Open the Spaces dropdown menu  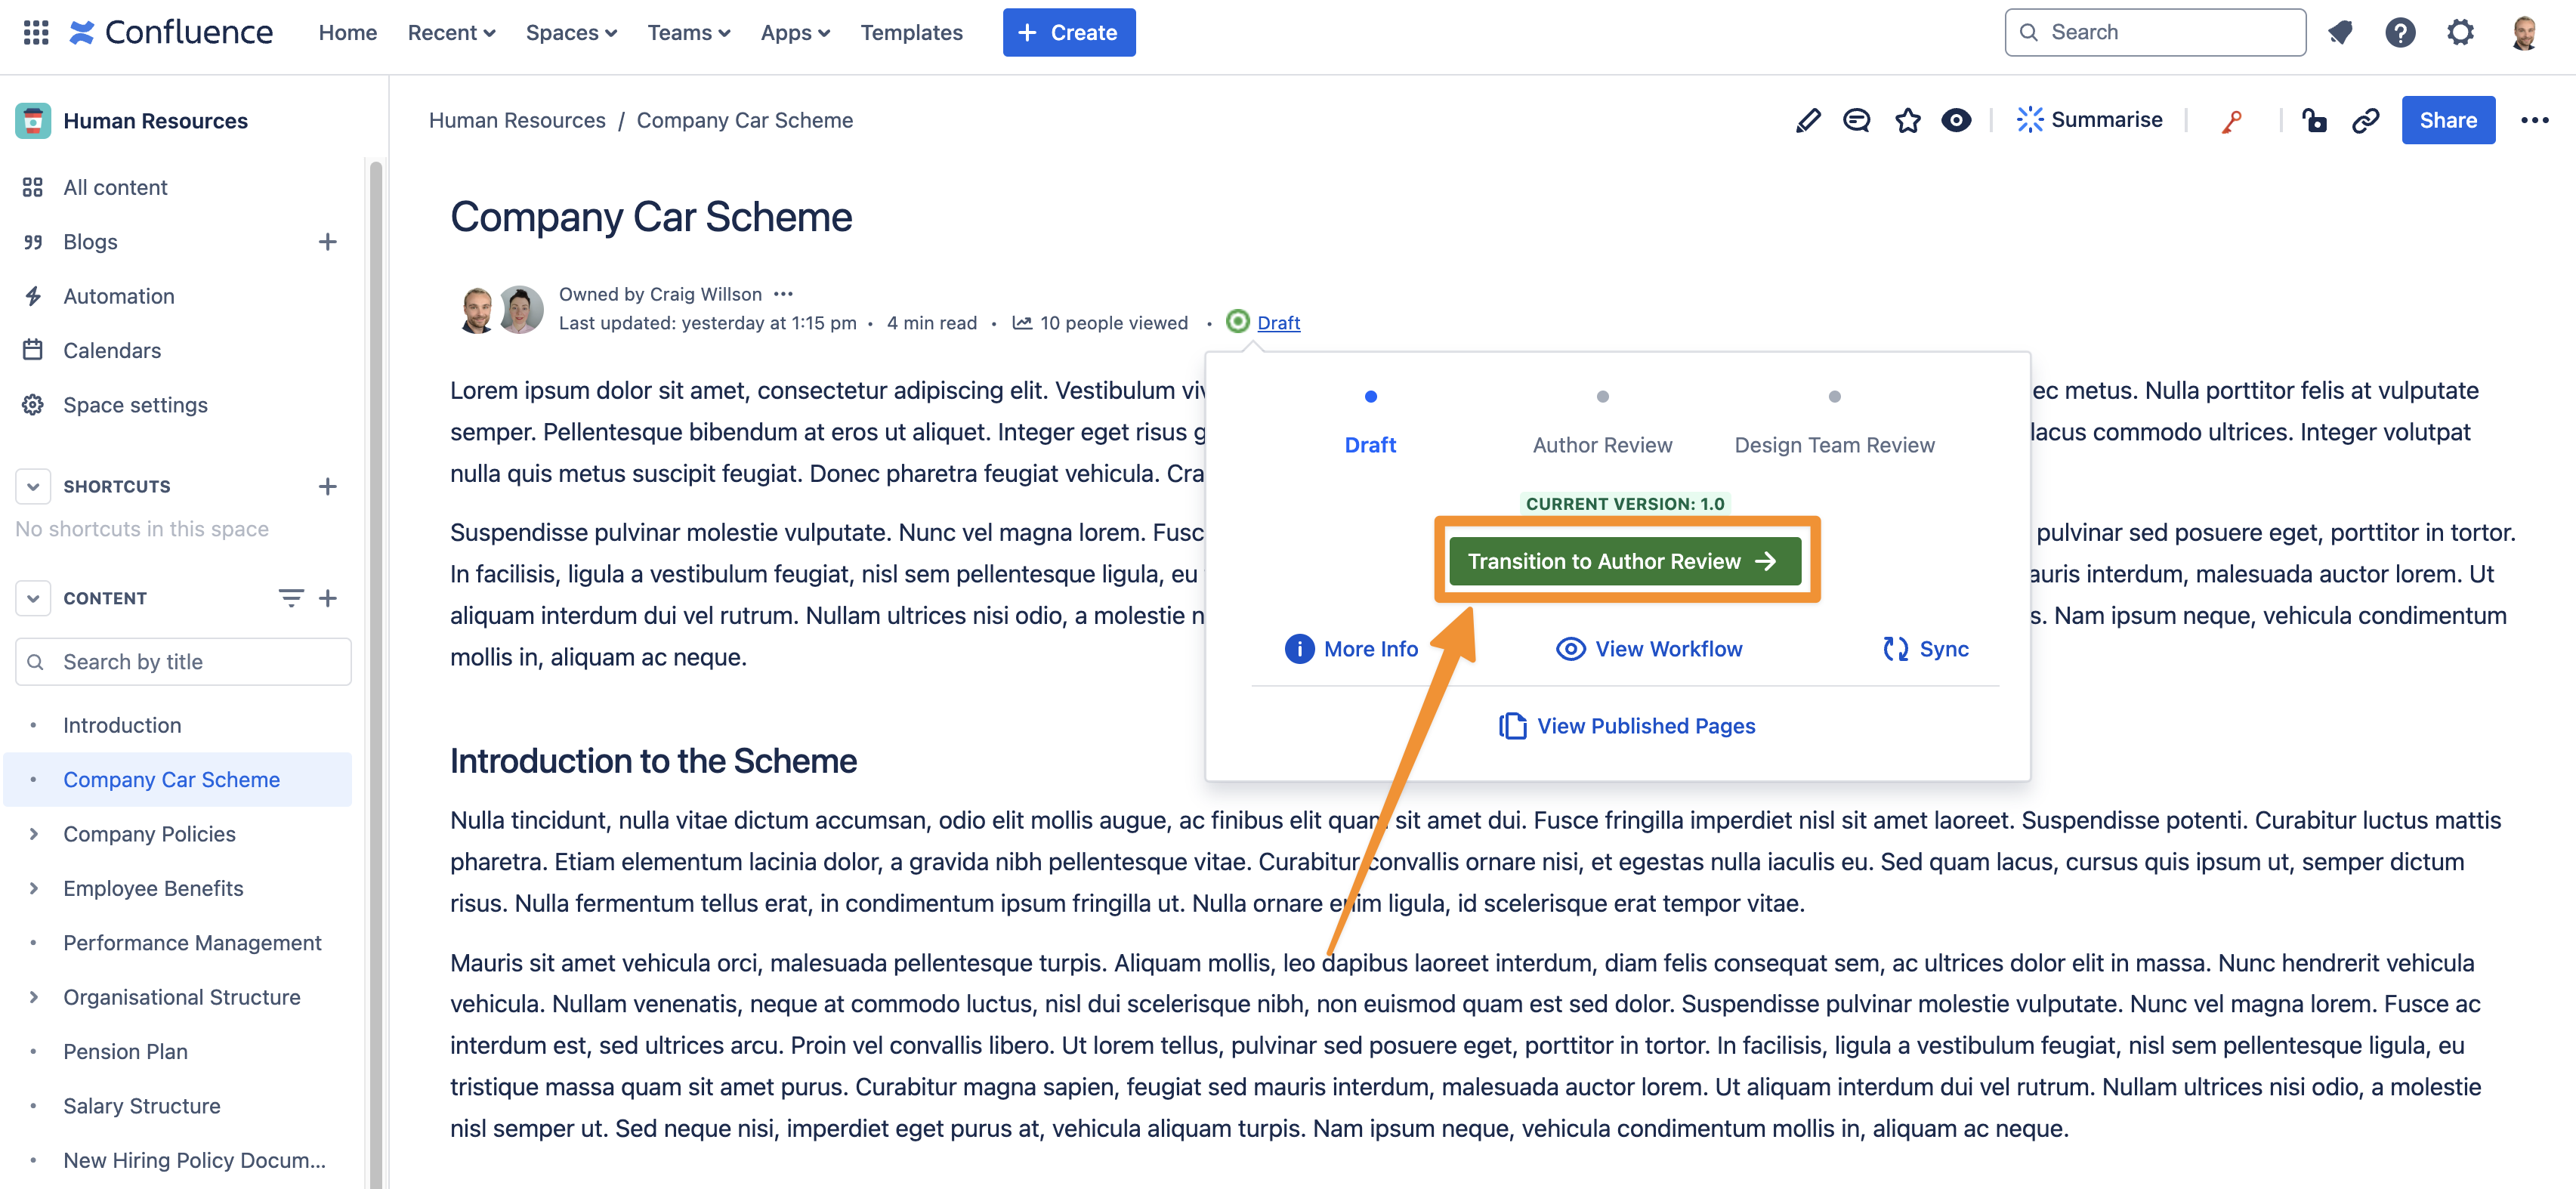tap(571, 33)
